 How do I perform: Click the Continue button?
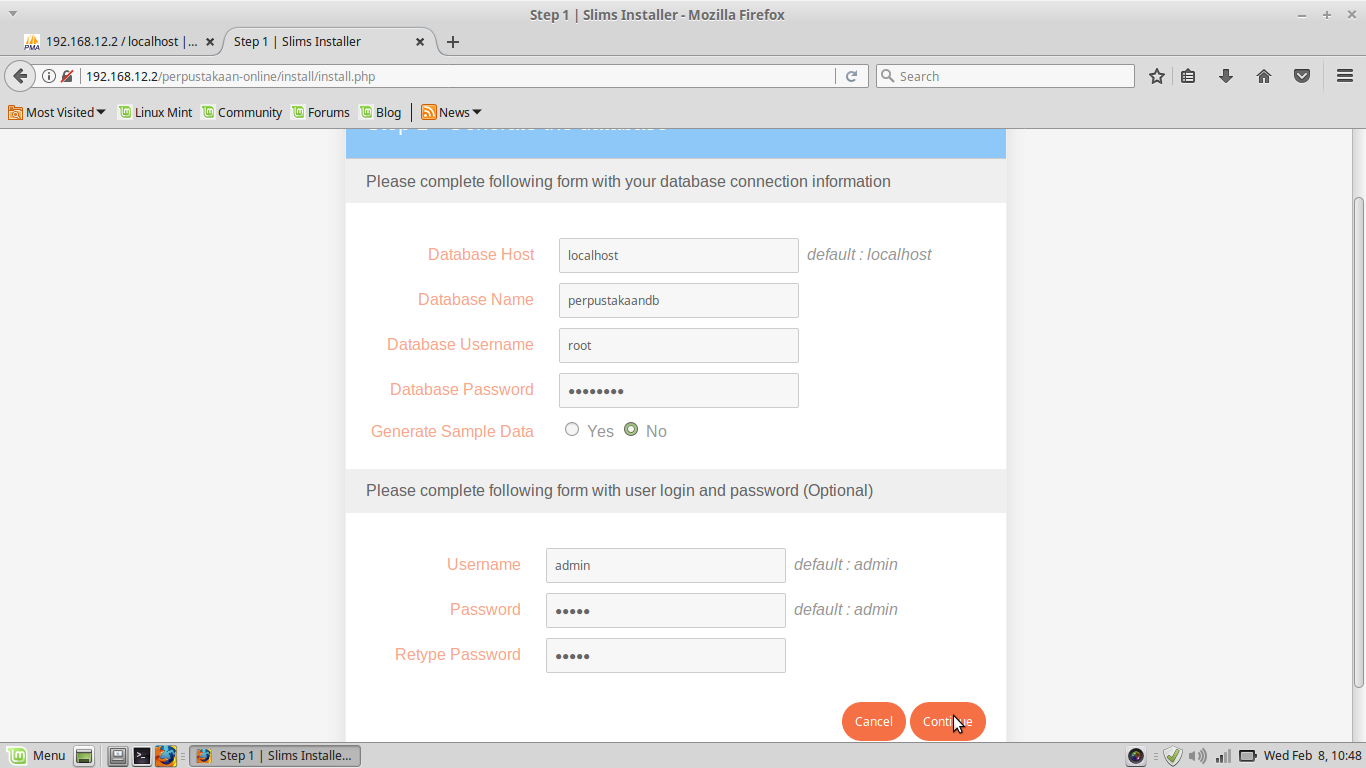[x=947, y=721]
